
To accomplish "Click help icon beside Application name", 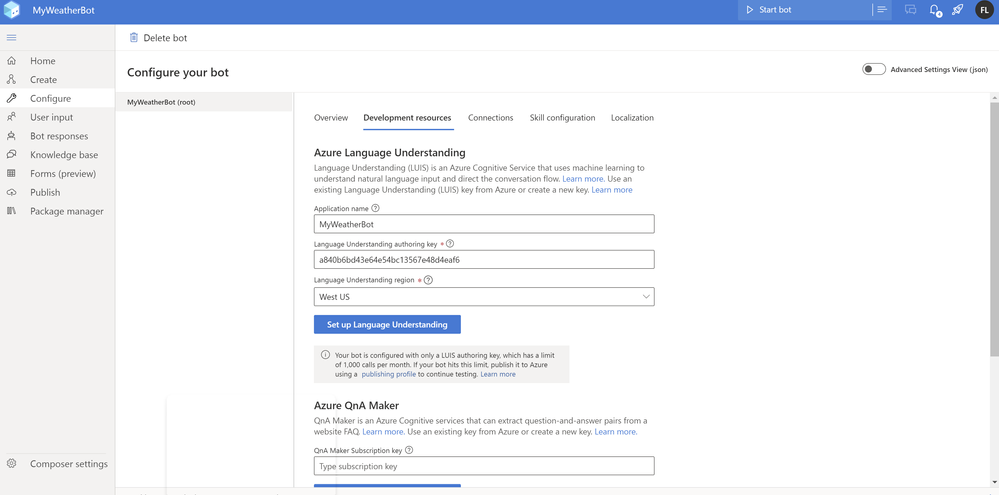I will point(376,208).
